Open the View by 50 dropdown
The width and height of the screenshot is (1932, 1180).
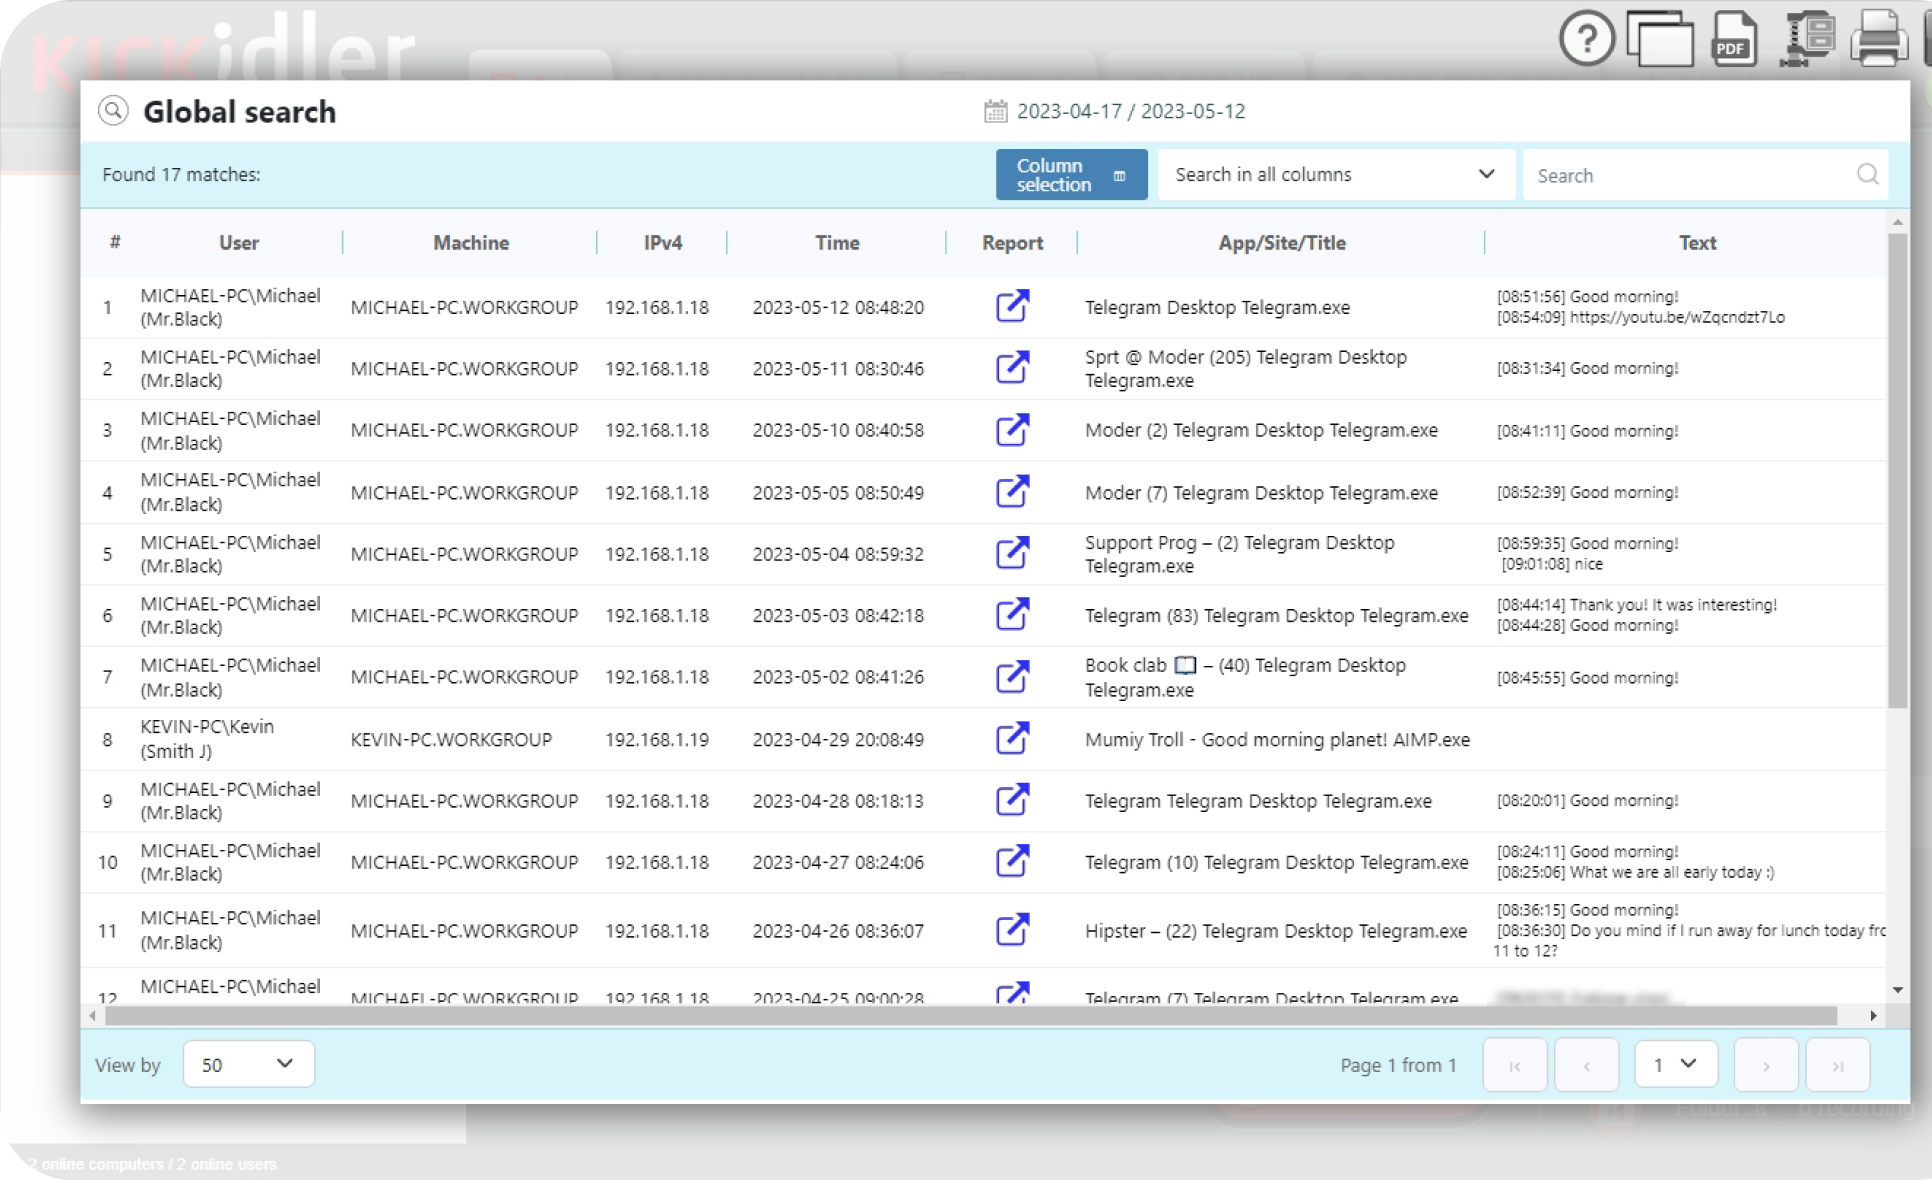(x=248, y=1064)
